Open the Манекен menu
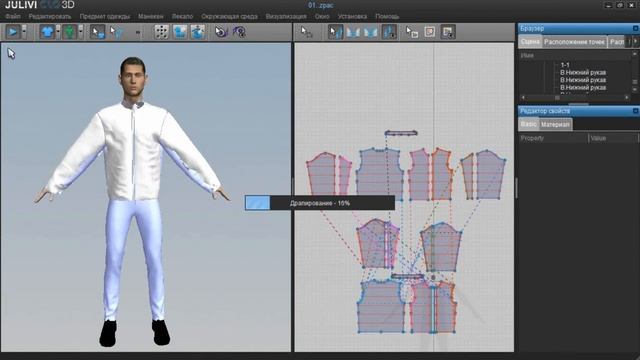Image resolution: width=640 pixels, height=360 pixels. coord(151,16)
